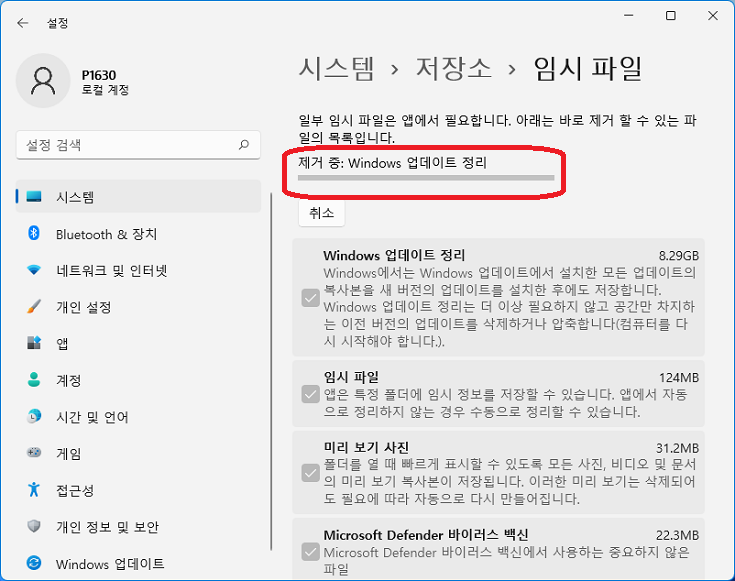Click the P1630 account name
Image resolution: width=735 pixels, height=581 pixels.
(x=99, y=75)
